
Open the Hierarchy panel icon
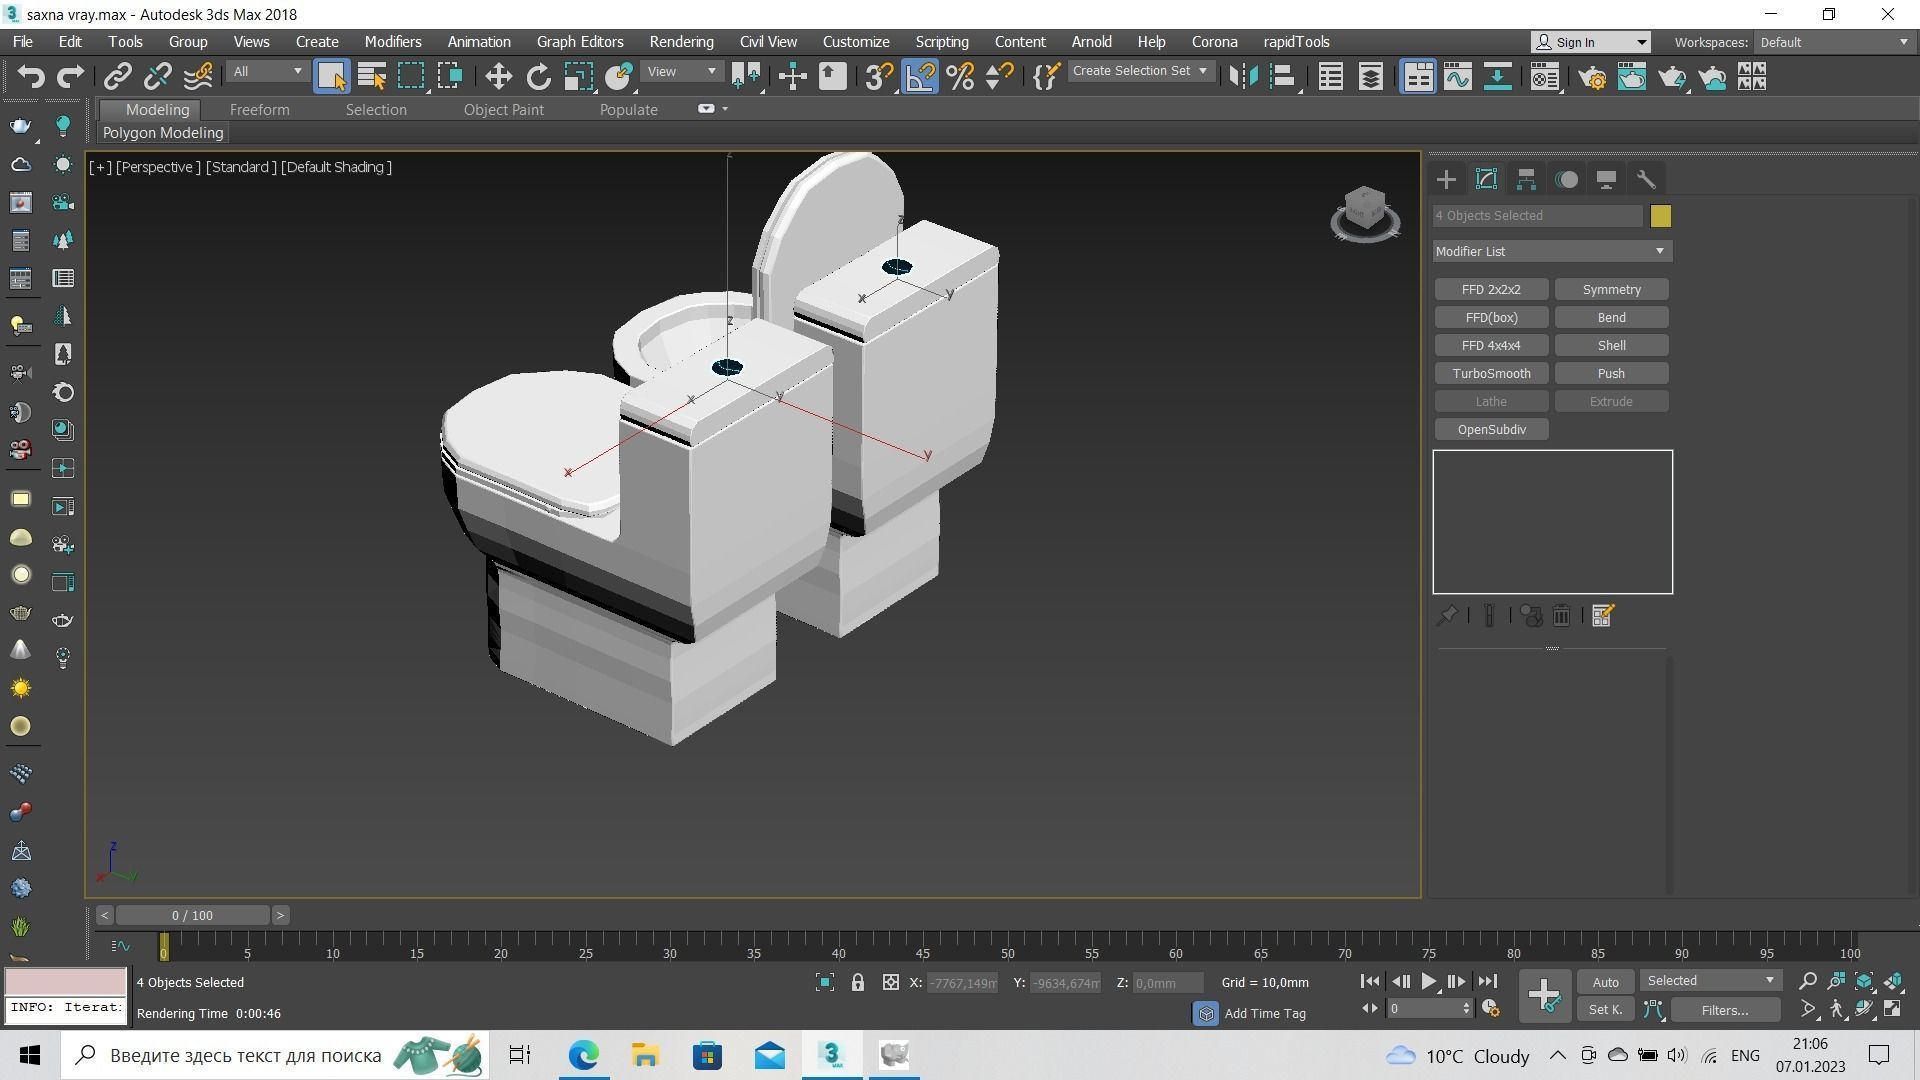click(x=1525, y=180)
